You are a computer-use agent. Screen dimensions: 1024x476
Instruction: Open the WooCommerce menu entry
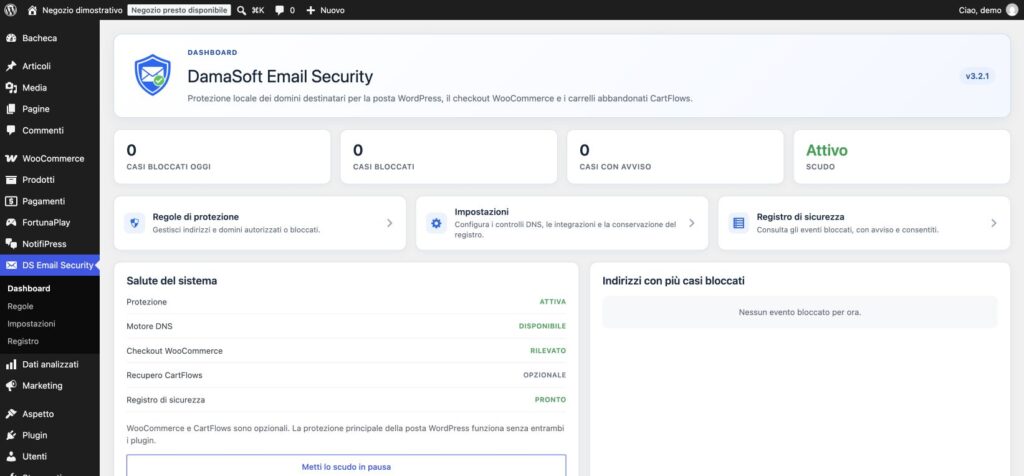[50, 158]
